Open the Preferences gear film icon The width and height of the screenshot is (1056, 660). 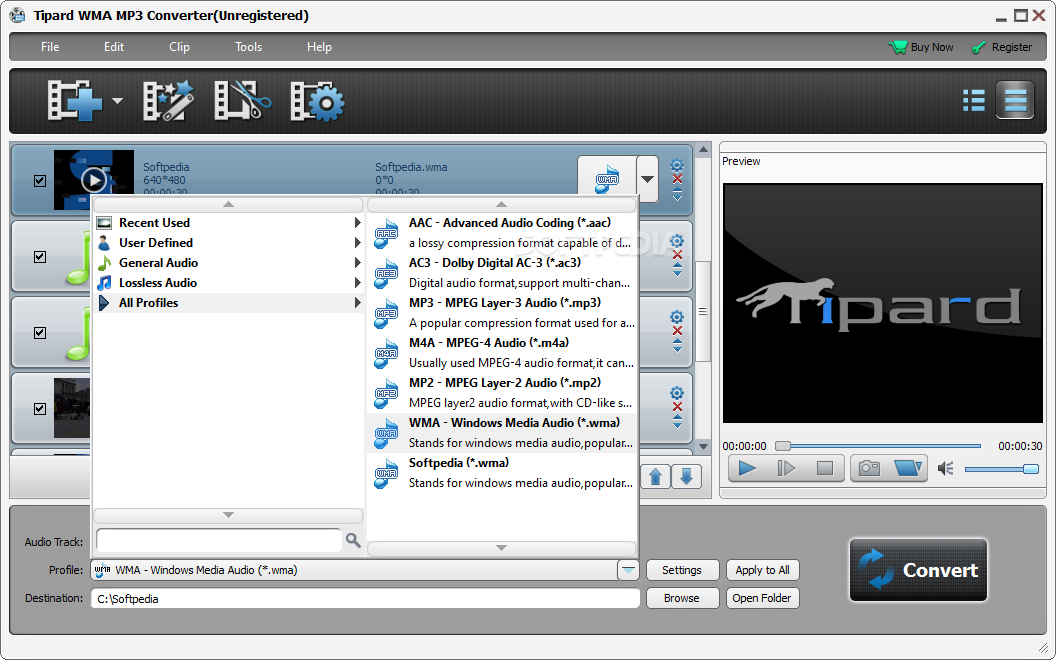317,101
